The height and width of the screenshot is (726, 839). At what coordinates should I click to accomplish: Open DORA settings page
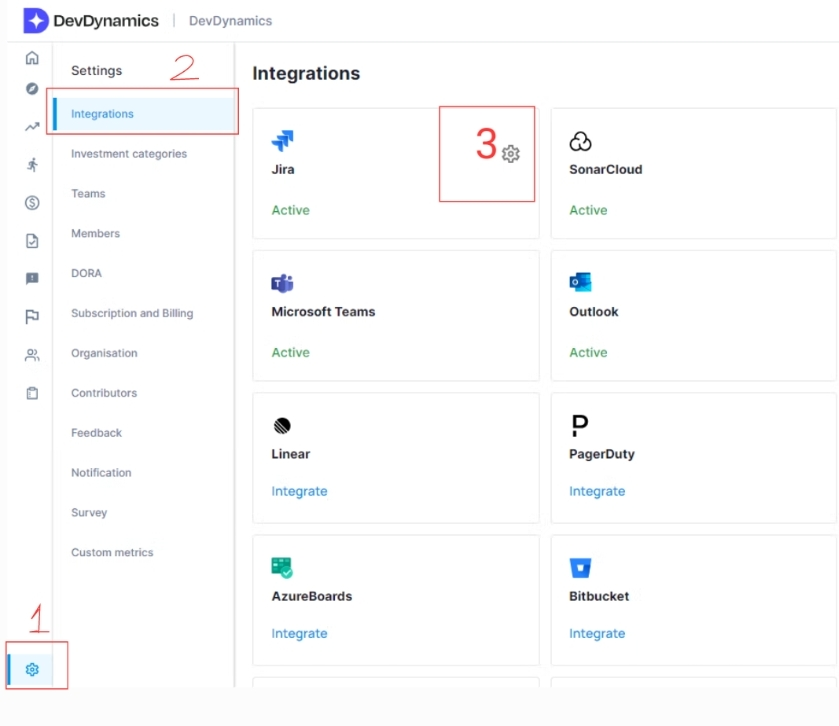point(86,273)
